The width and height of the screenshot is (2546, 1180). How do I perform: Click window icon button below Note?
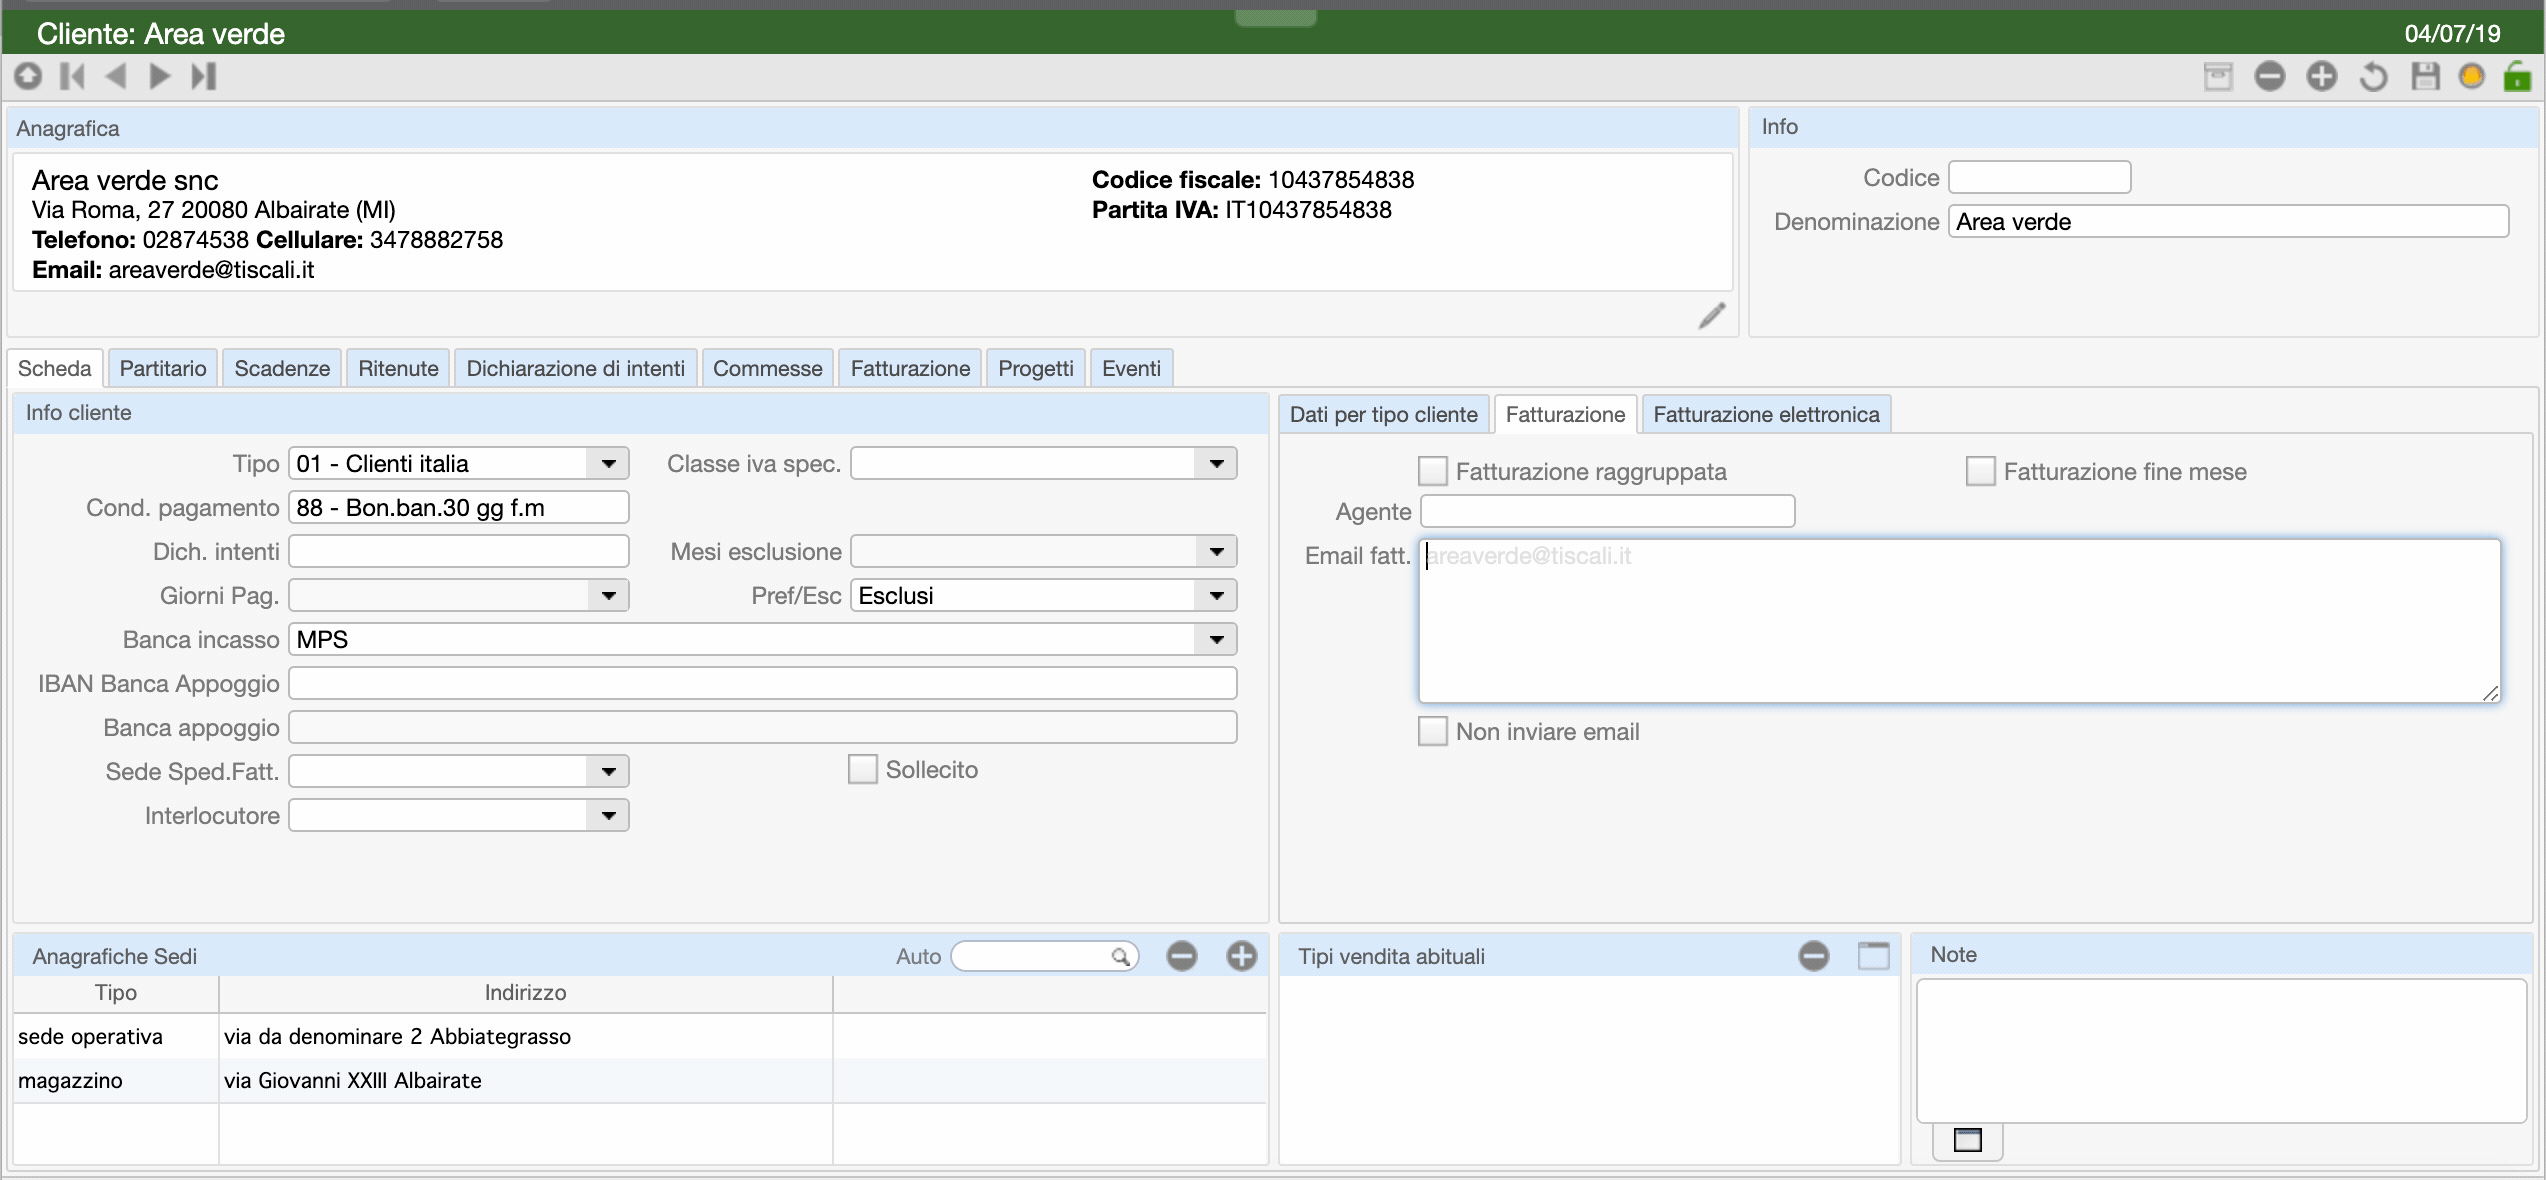point(1968,1140)
